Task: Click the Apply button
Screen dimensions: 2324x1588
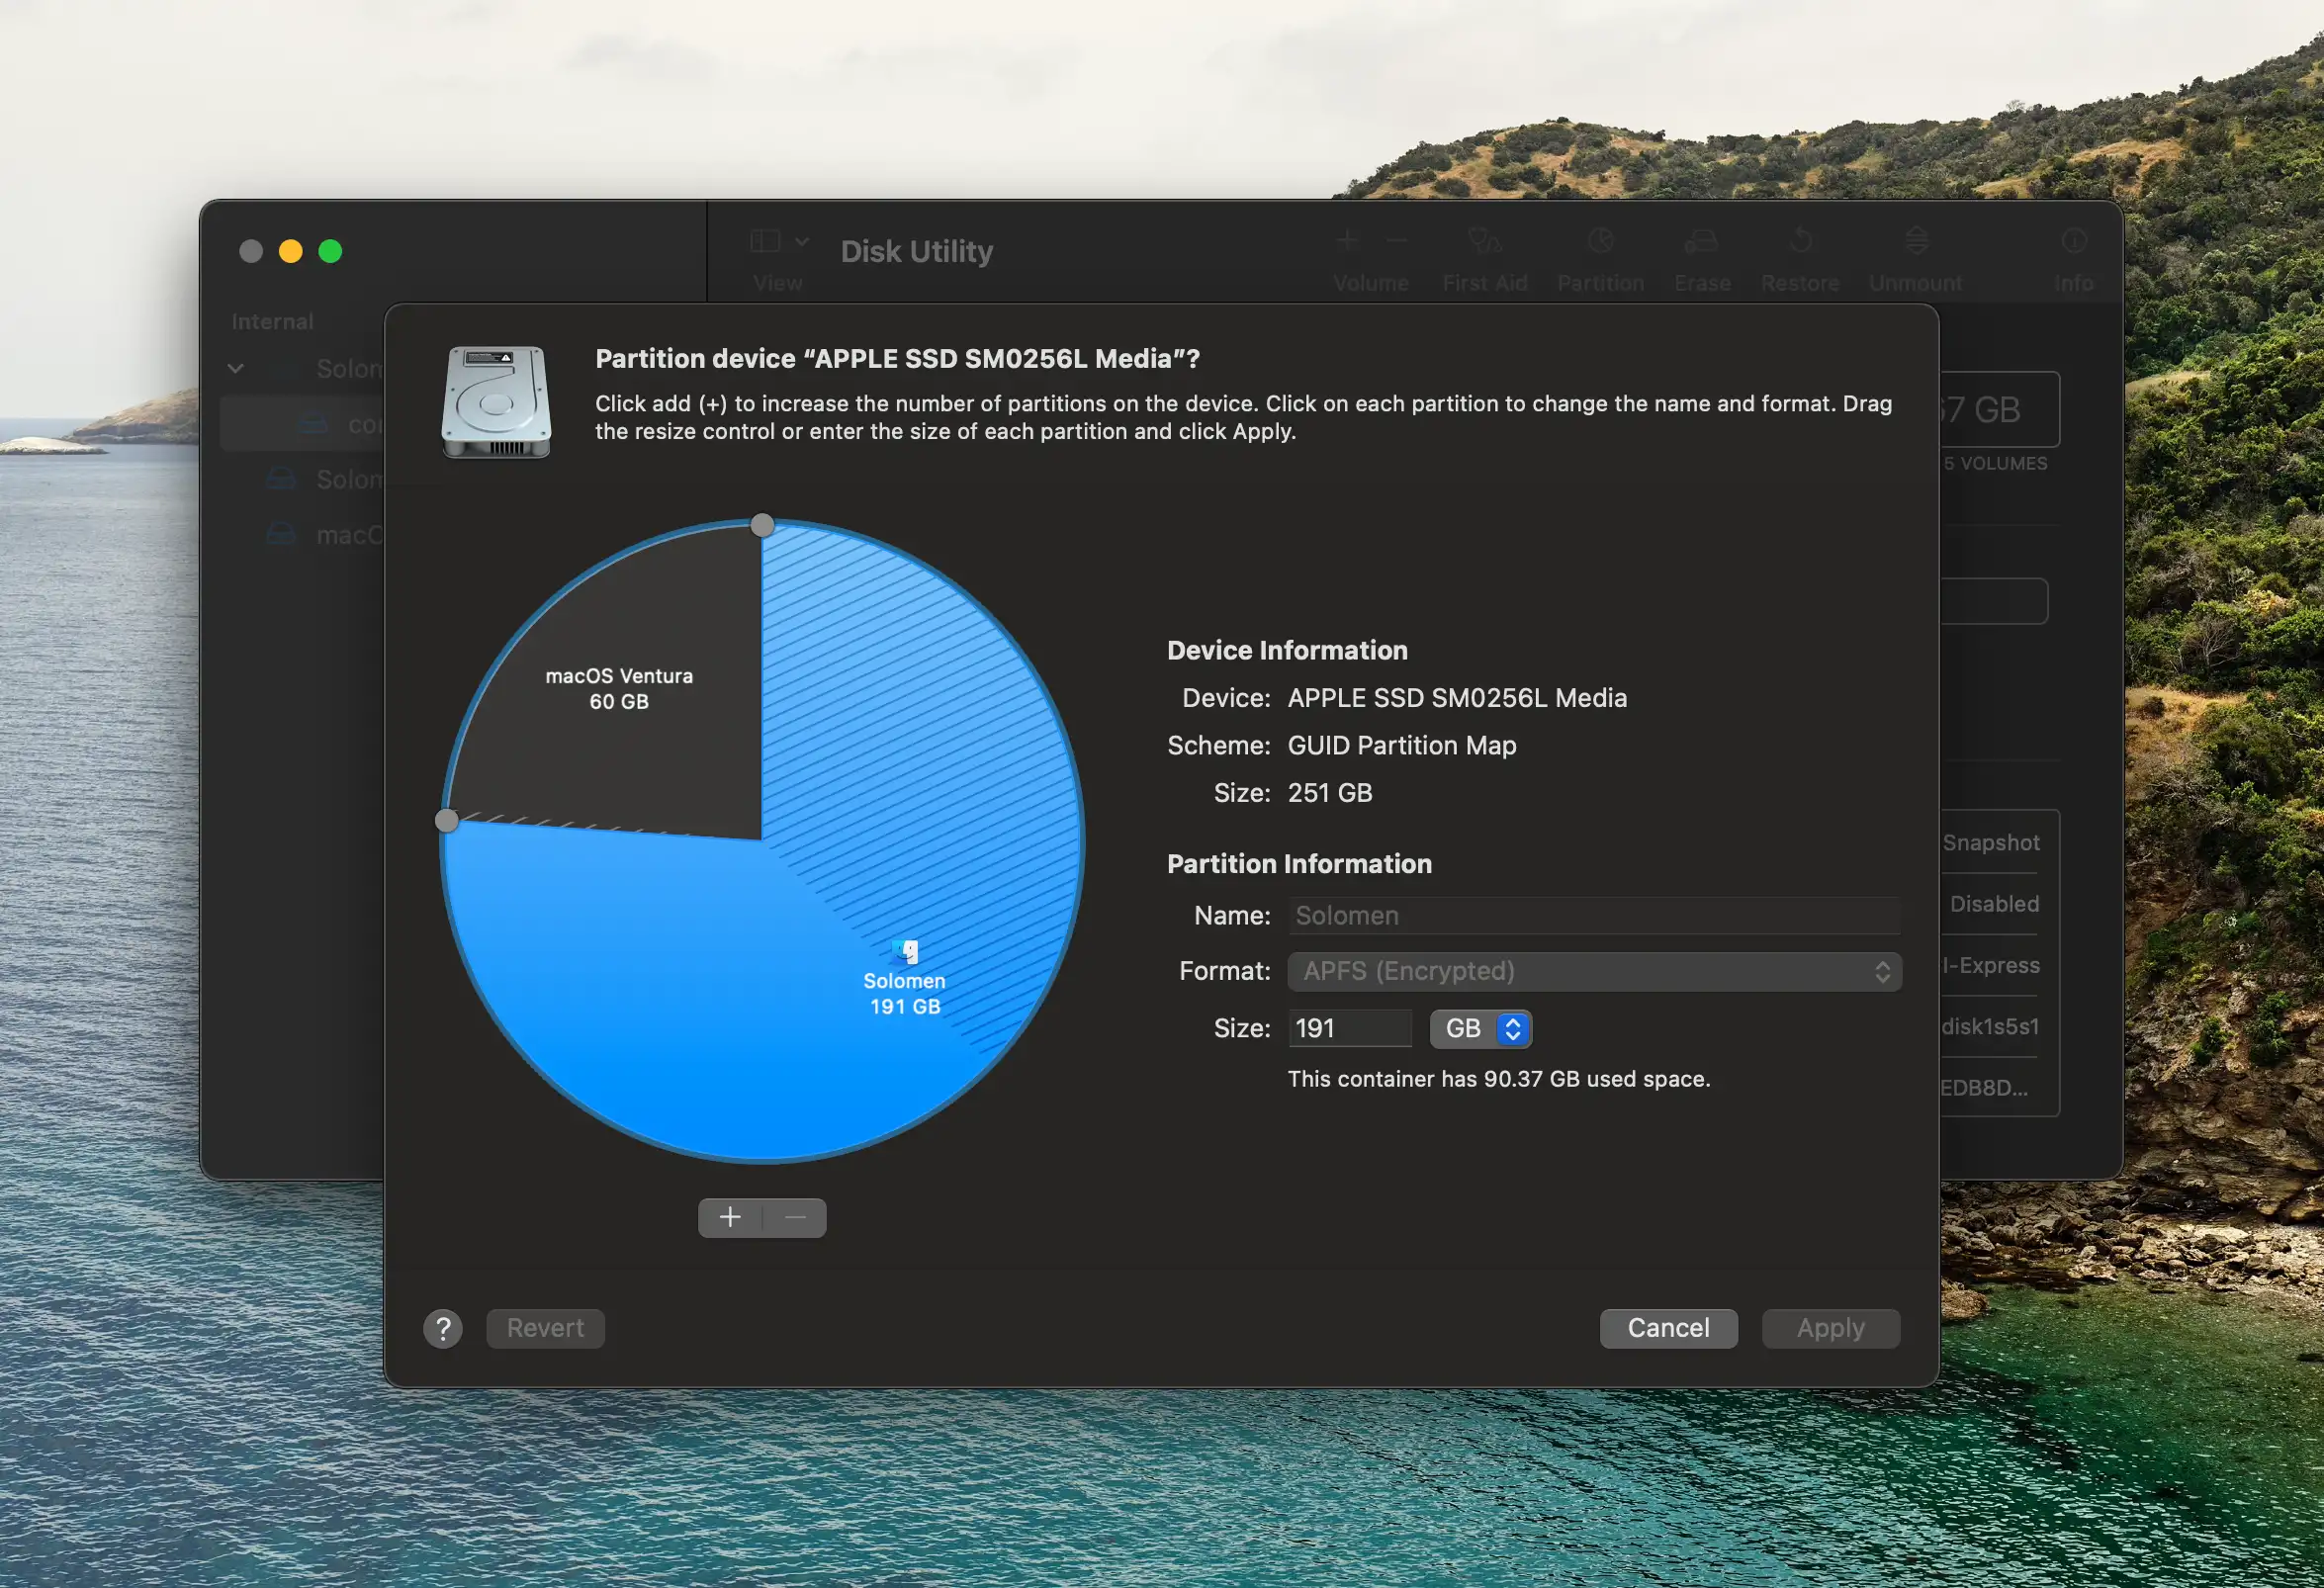Action: pyautogui.click(x=1830, y=1328)
